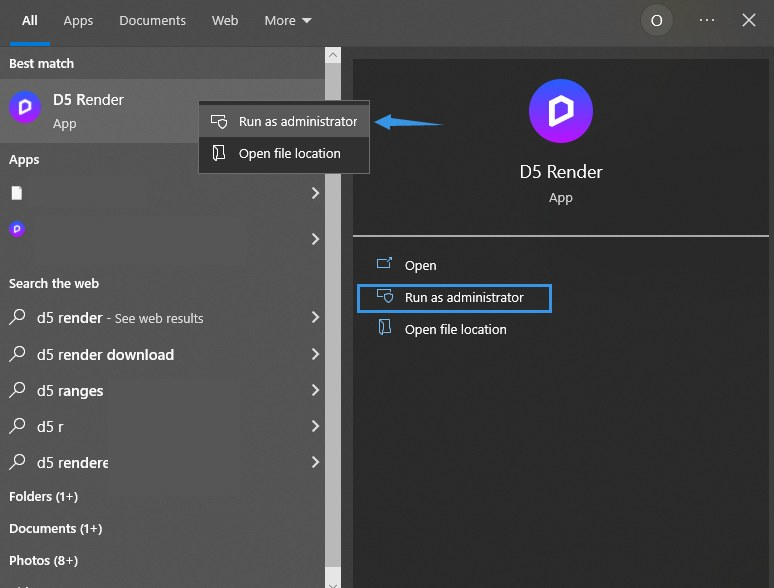
Task: Expand 'd5 ranges' suggestion arrow
Action: pyautogui.click(x=315, y=390)
